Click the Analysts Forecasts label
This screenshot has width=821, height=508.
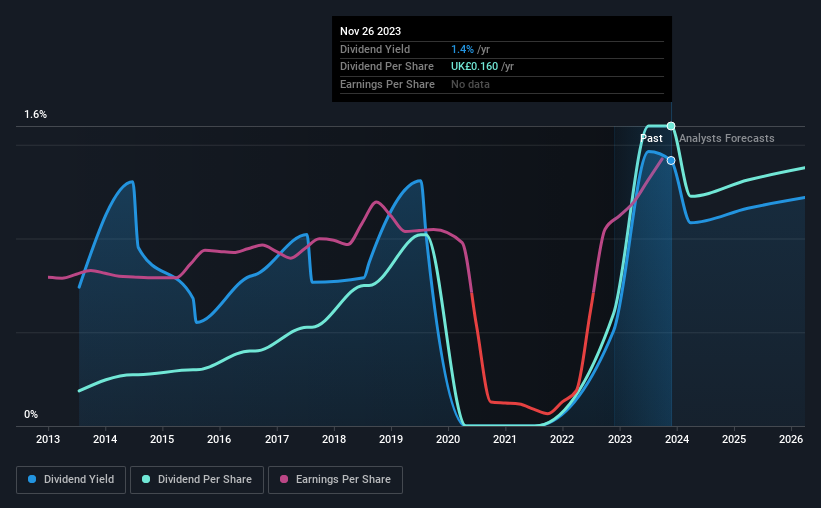coord(727,138)
